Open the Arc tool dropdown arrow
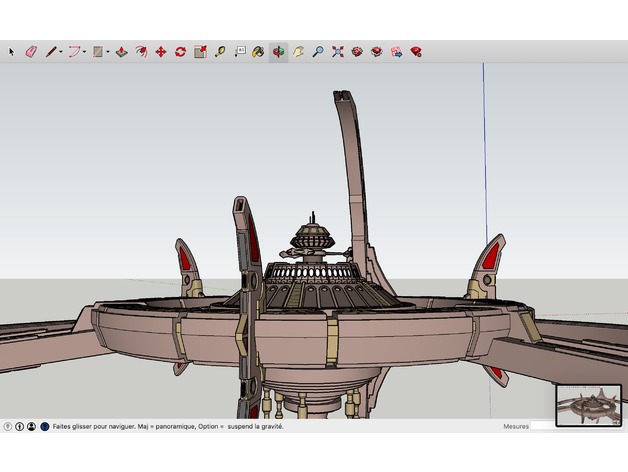The width and height of the screenshot is (628, 472). pyautogui.click(x=85, y=51)
